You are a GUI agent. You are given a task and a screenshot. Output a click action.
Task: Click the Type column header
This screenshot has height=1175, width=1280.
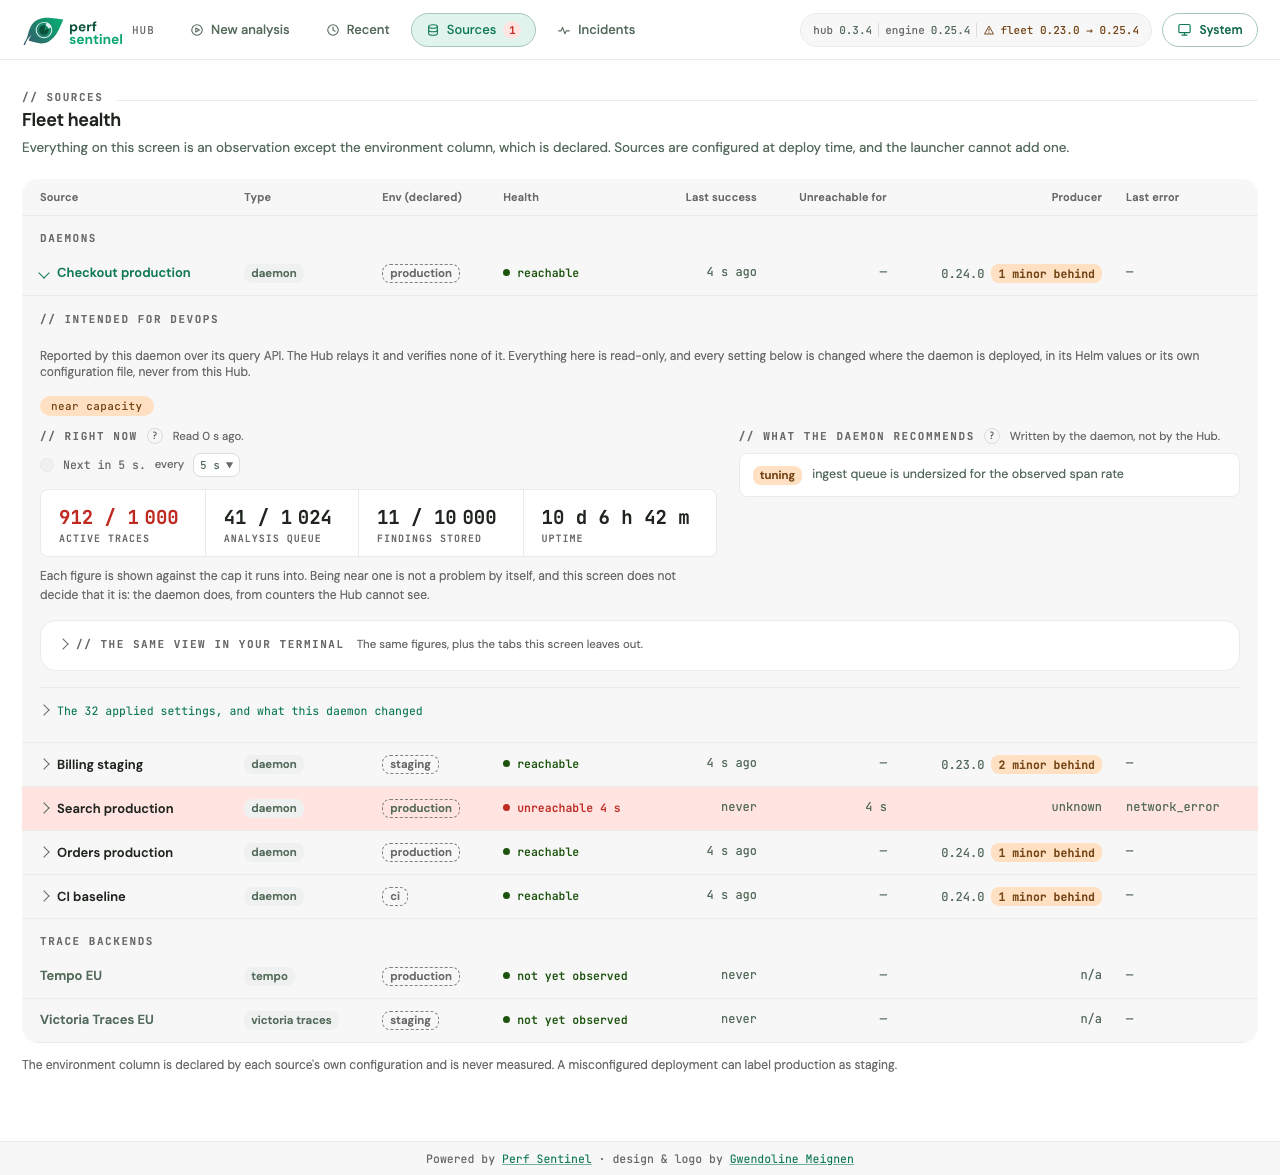(257, 197)
